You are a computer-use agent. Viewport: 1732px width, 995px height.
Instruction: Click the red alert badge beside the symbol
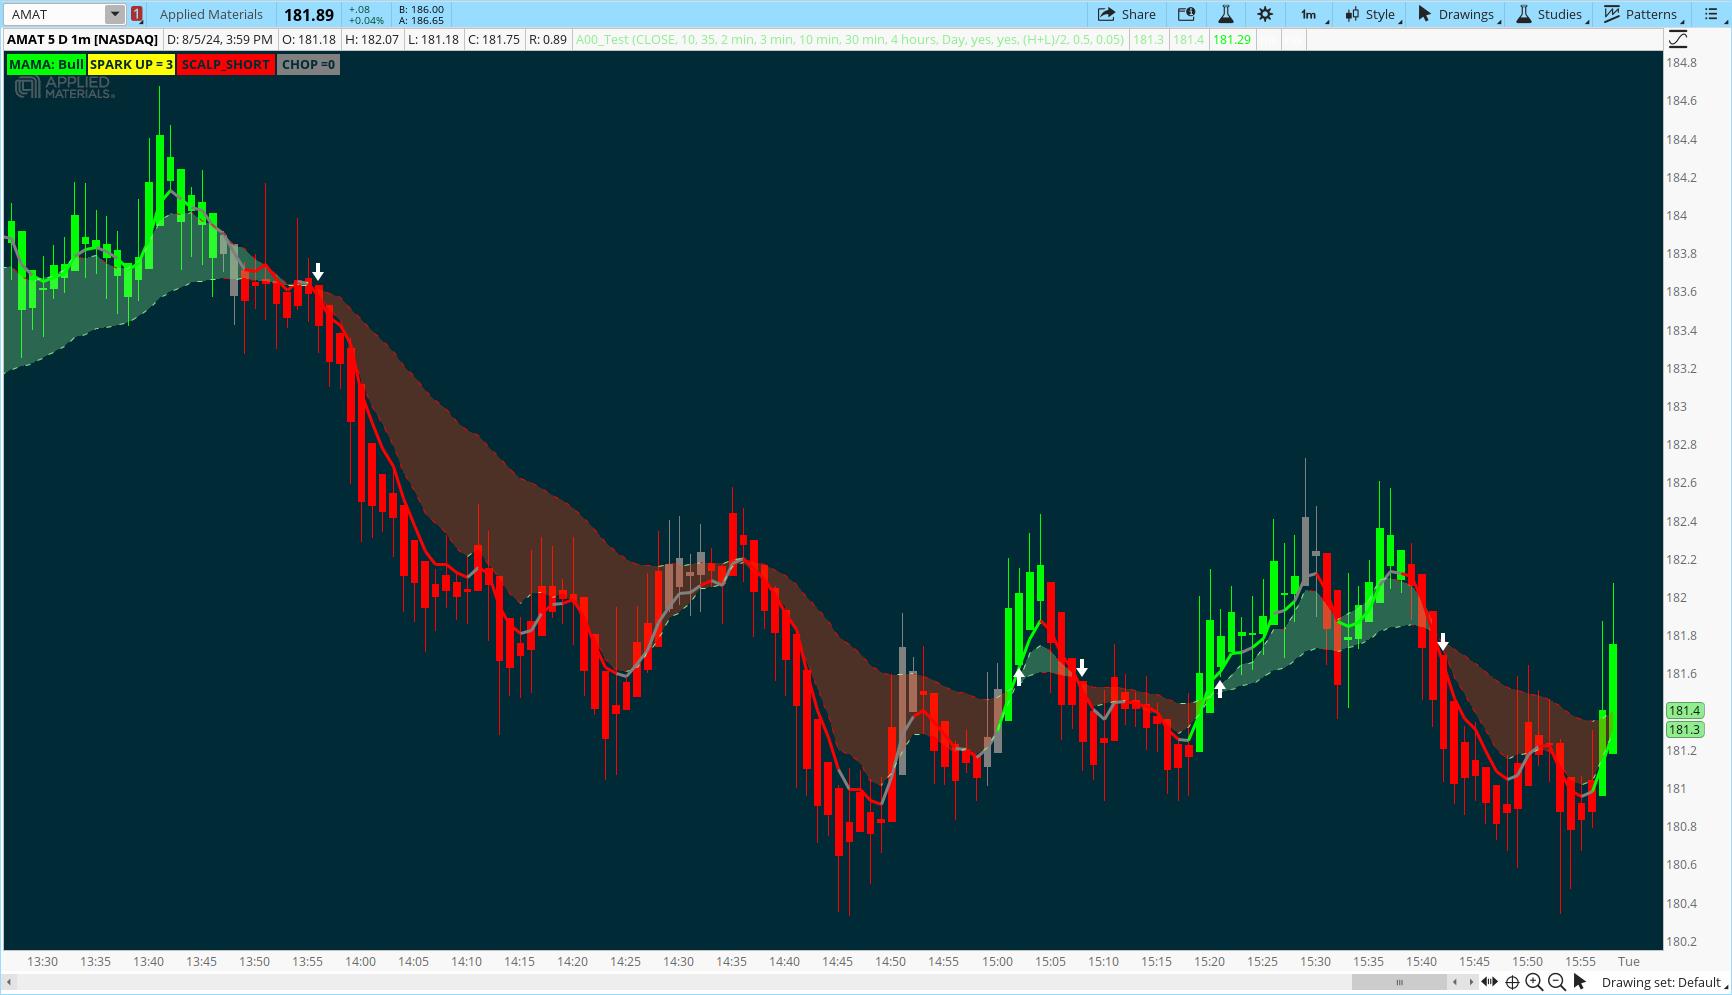point(137,14)
